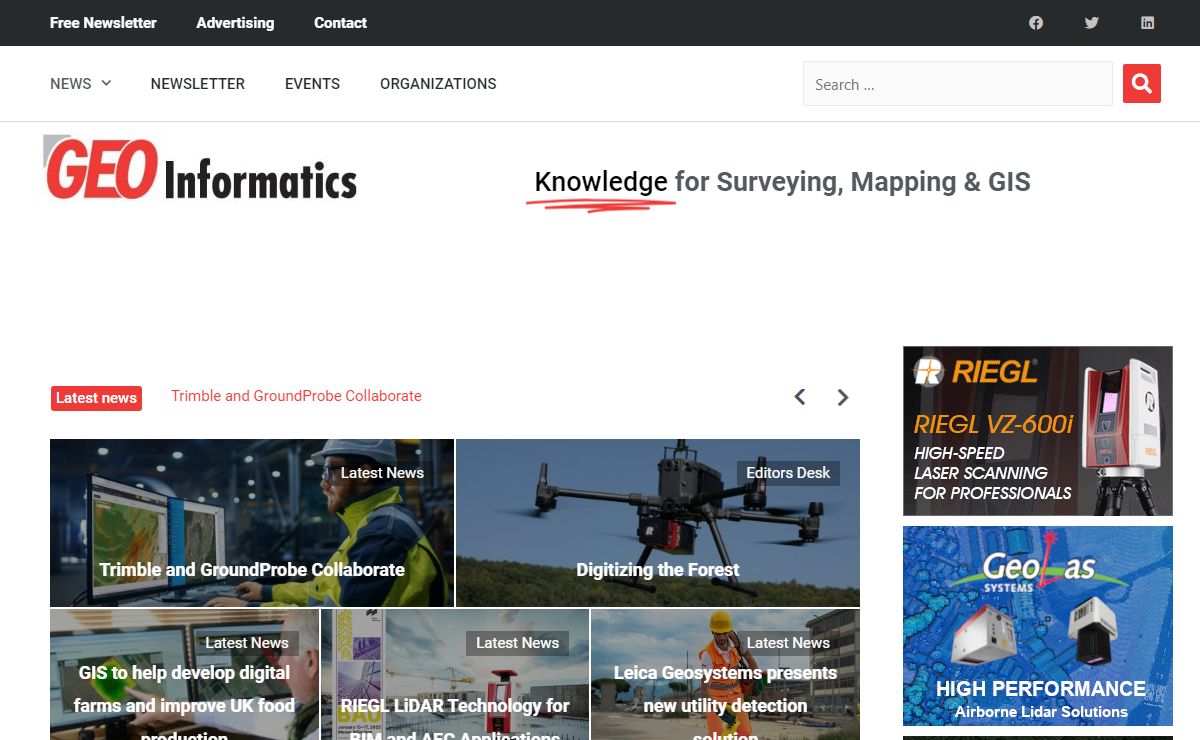Click Latest News tag on Trimble card
This screenshot has height=740, width=1200.
click(x=382, y=473)
